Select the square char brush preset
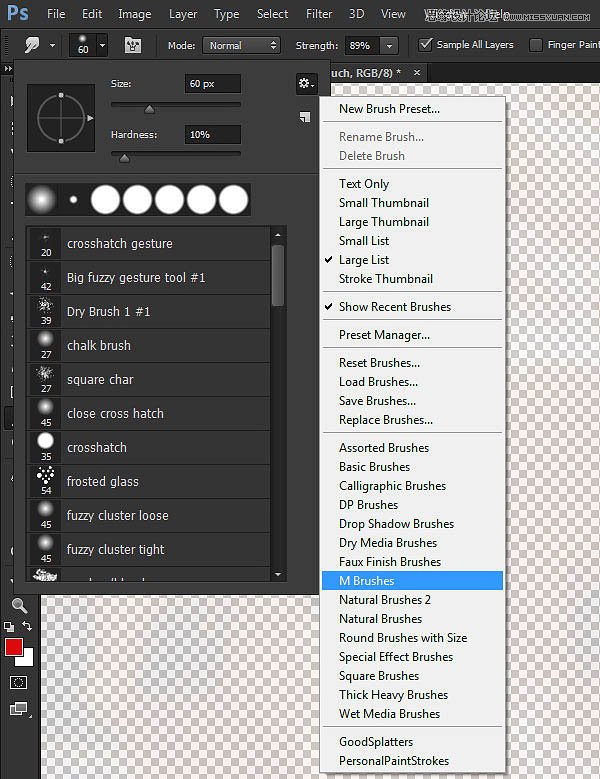Image resolution: width=600 pixels, height=779 pixels. (149, 380)
